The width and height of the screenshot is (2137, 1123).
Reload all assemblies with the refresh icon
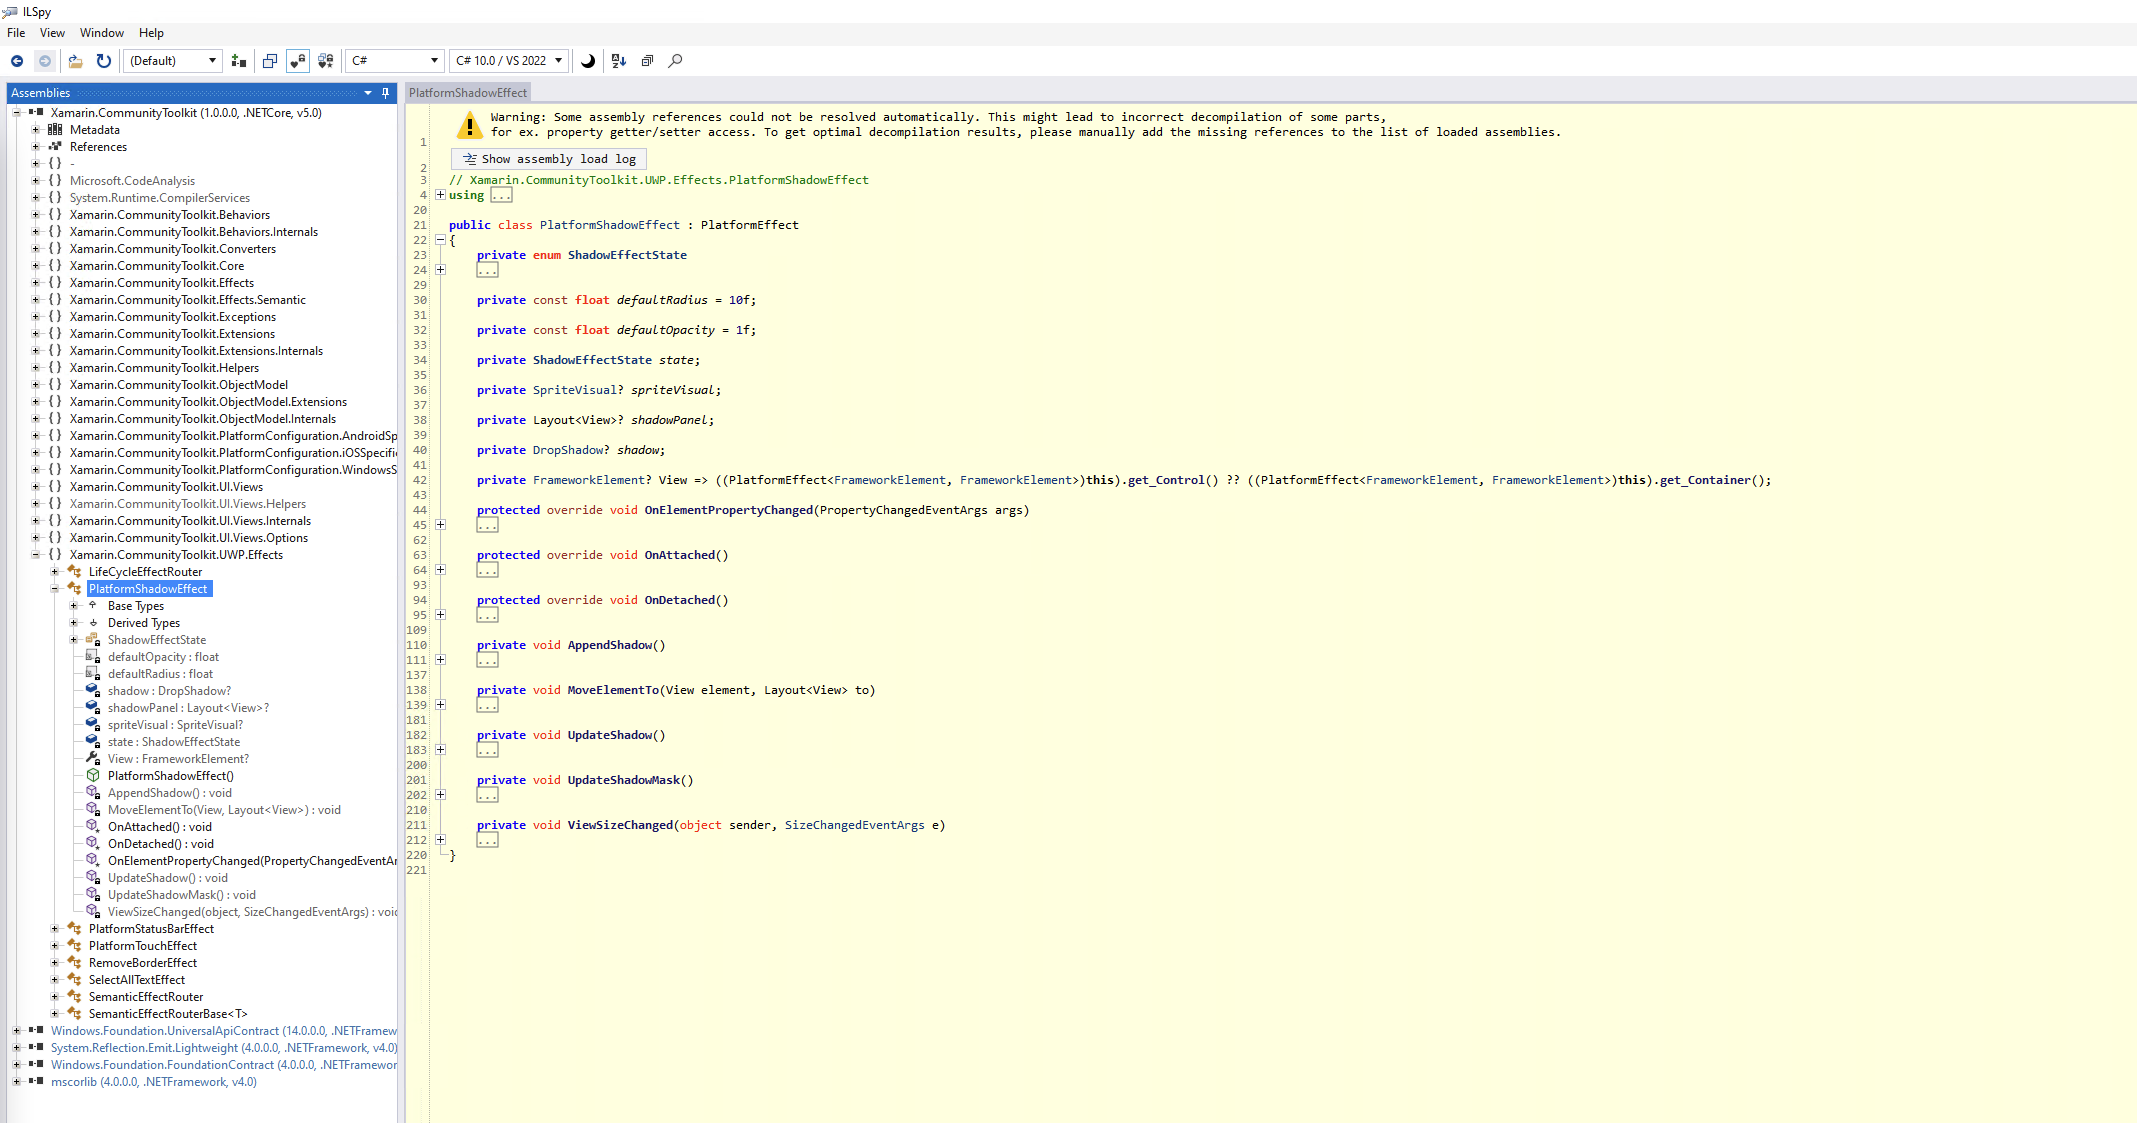click(104, 61)
